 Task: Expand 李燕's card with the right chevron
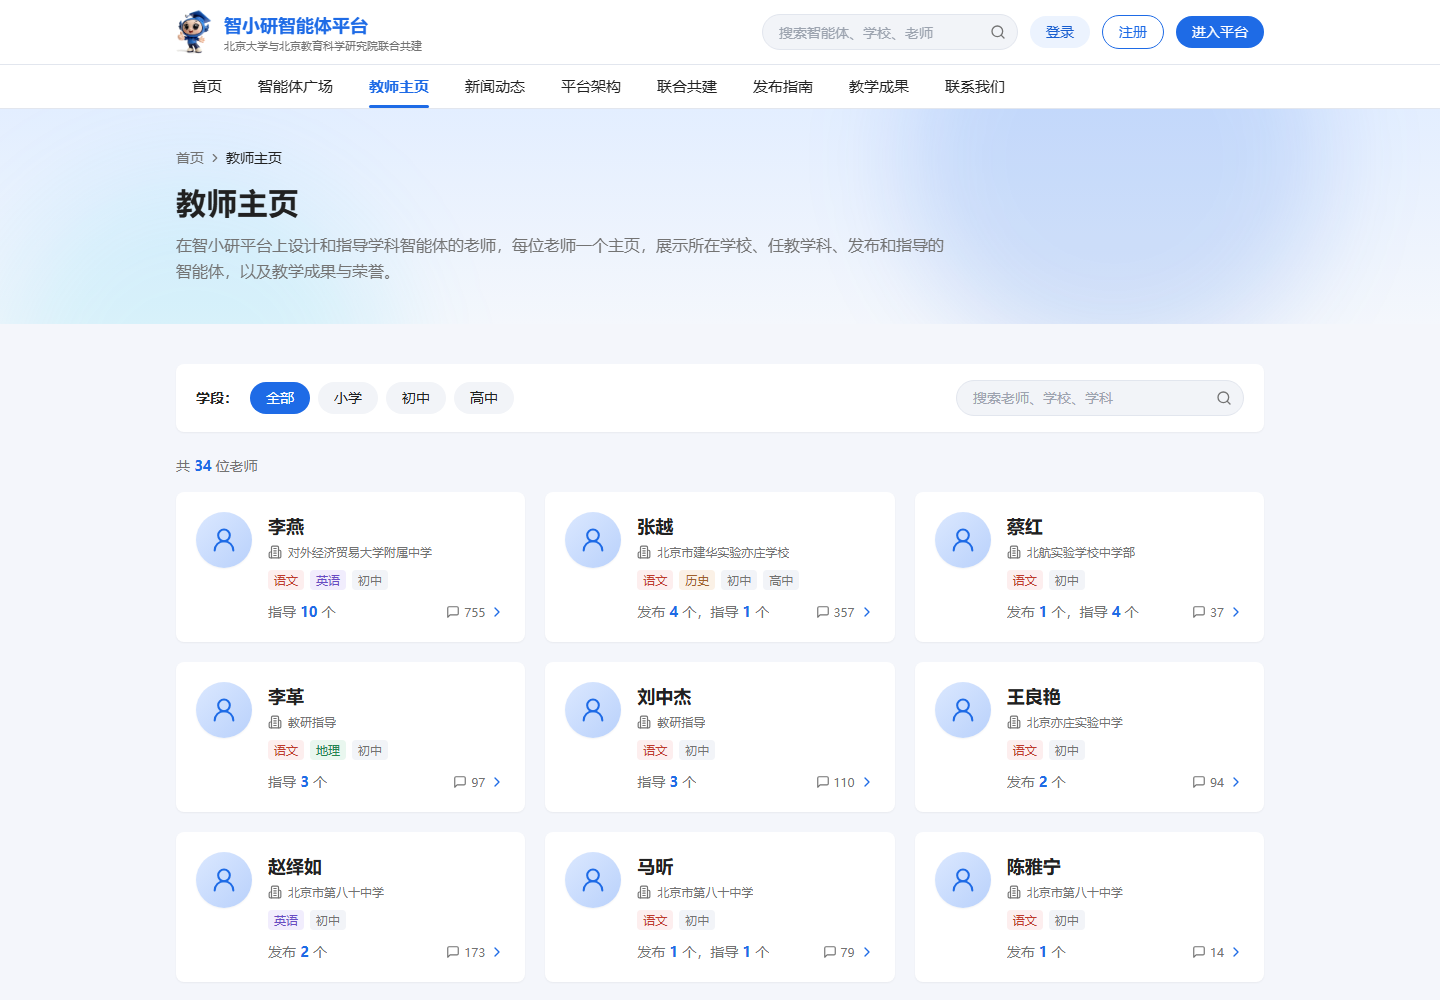pyautogui.click(x=497, y=612)
